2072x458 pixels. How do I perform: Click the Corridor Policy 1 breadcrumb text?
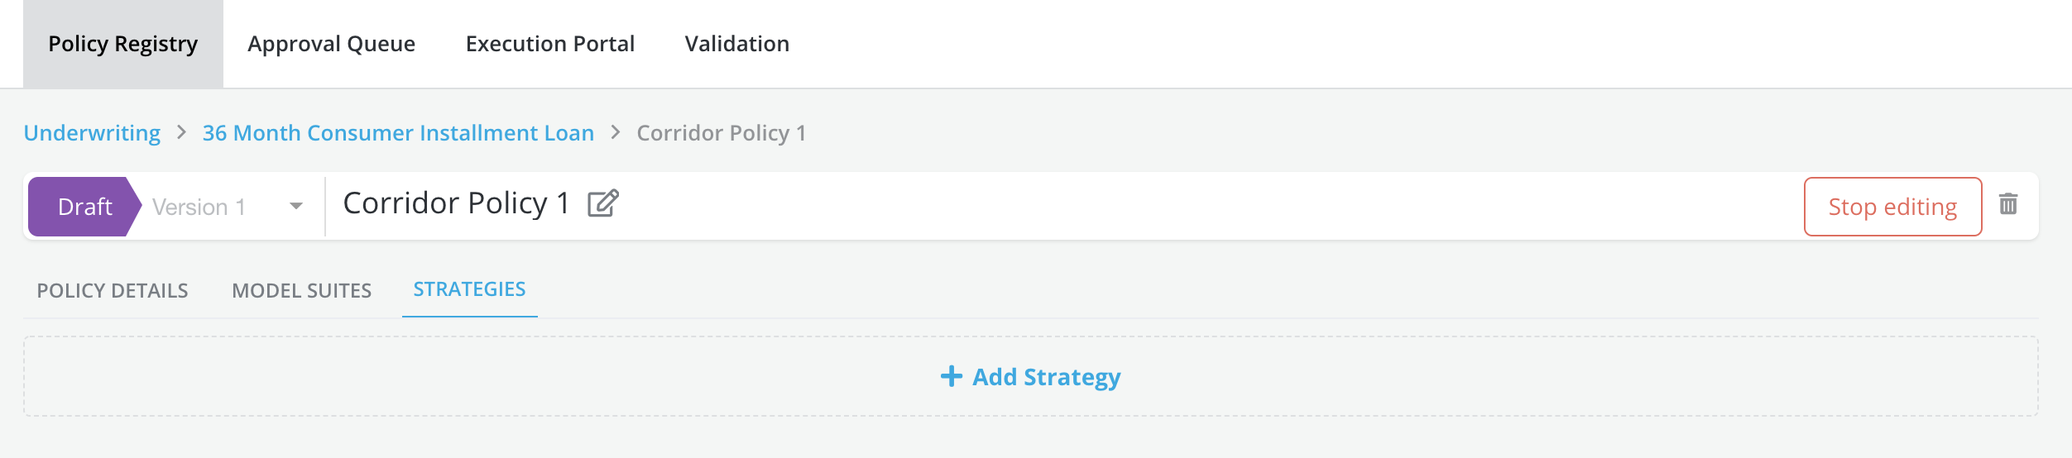pyautogui.click(x=721, y=133)
